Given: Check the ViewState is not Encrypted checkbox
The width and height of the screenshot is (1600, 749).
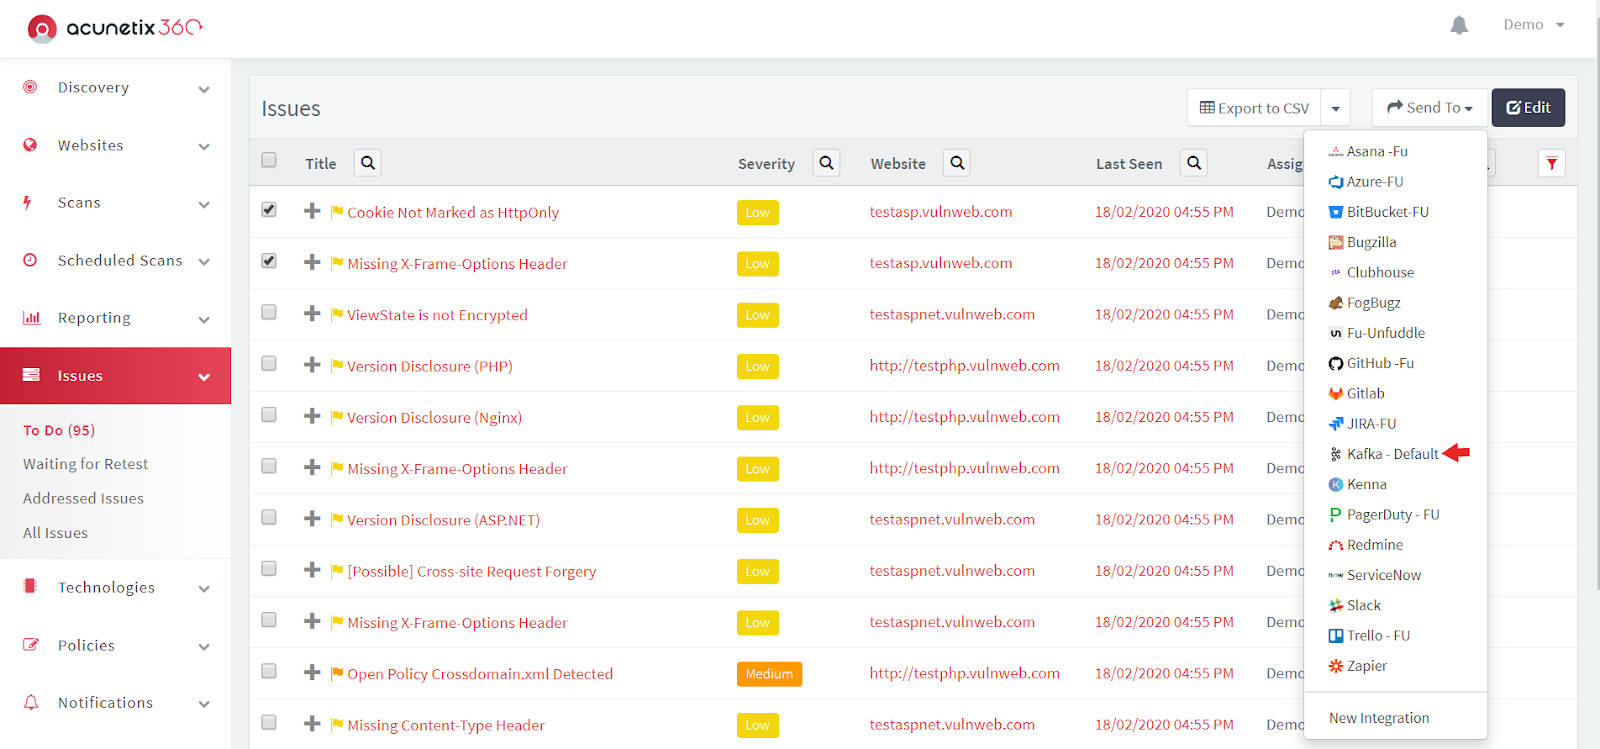Looking at the screenshot, I should 269,312.
